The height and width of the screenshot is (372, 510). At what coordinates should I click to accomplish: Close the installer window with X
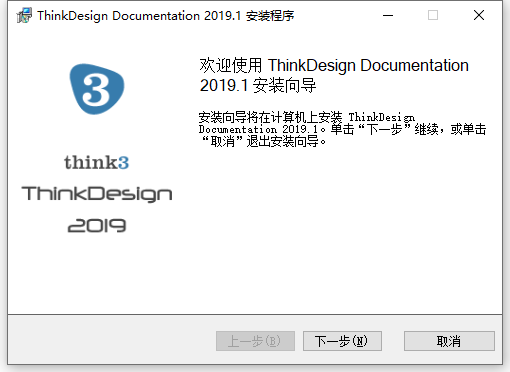pos(479,15)
